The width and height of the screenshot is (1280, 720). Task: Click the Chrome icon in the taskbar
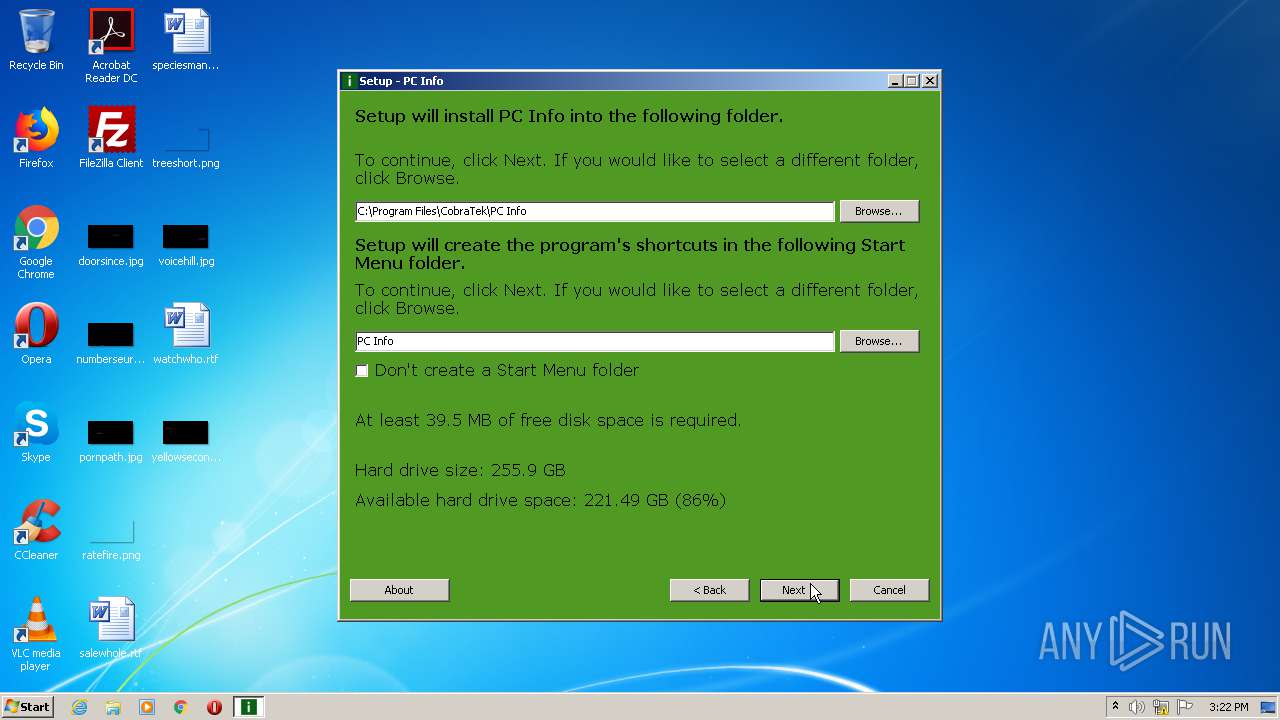point(181,707)
